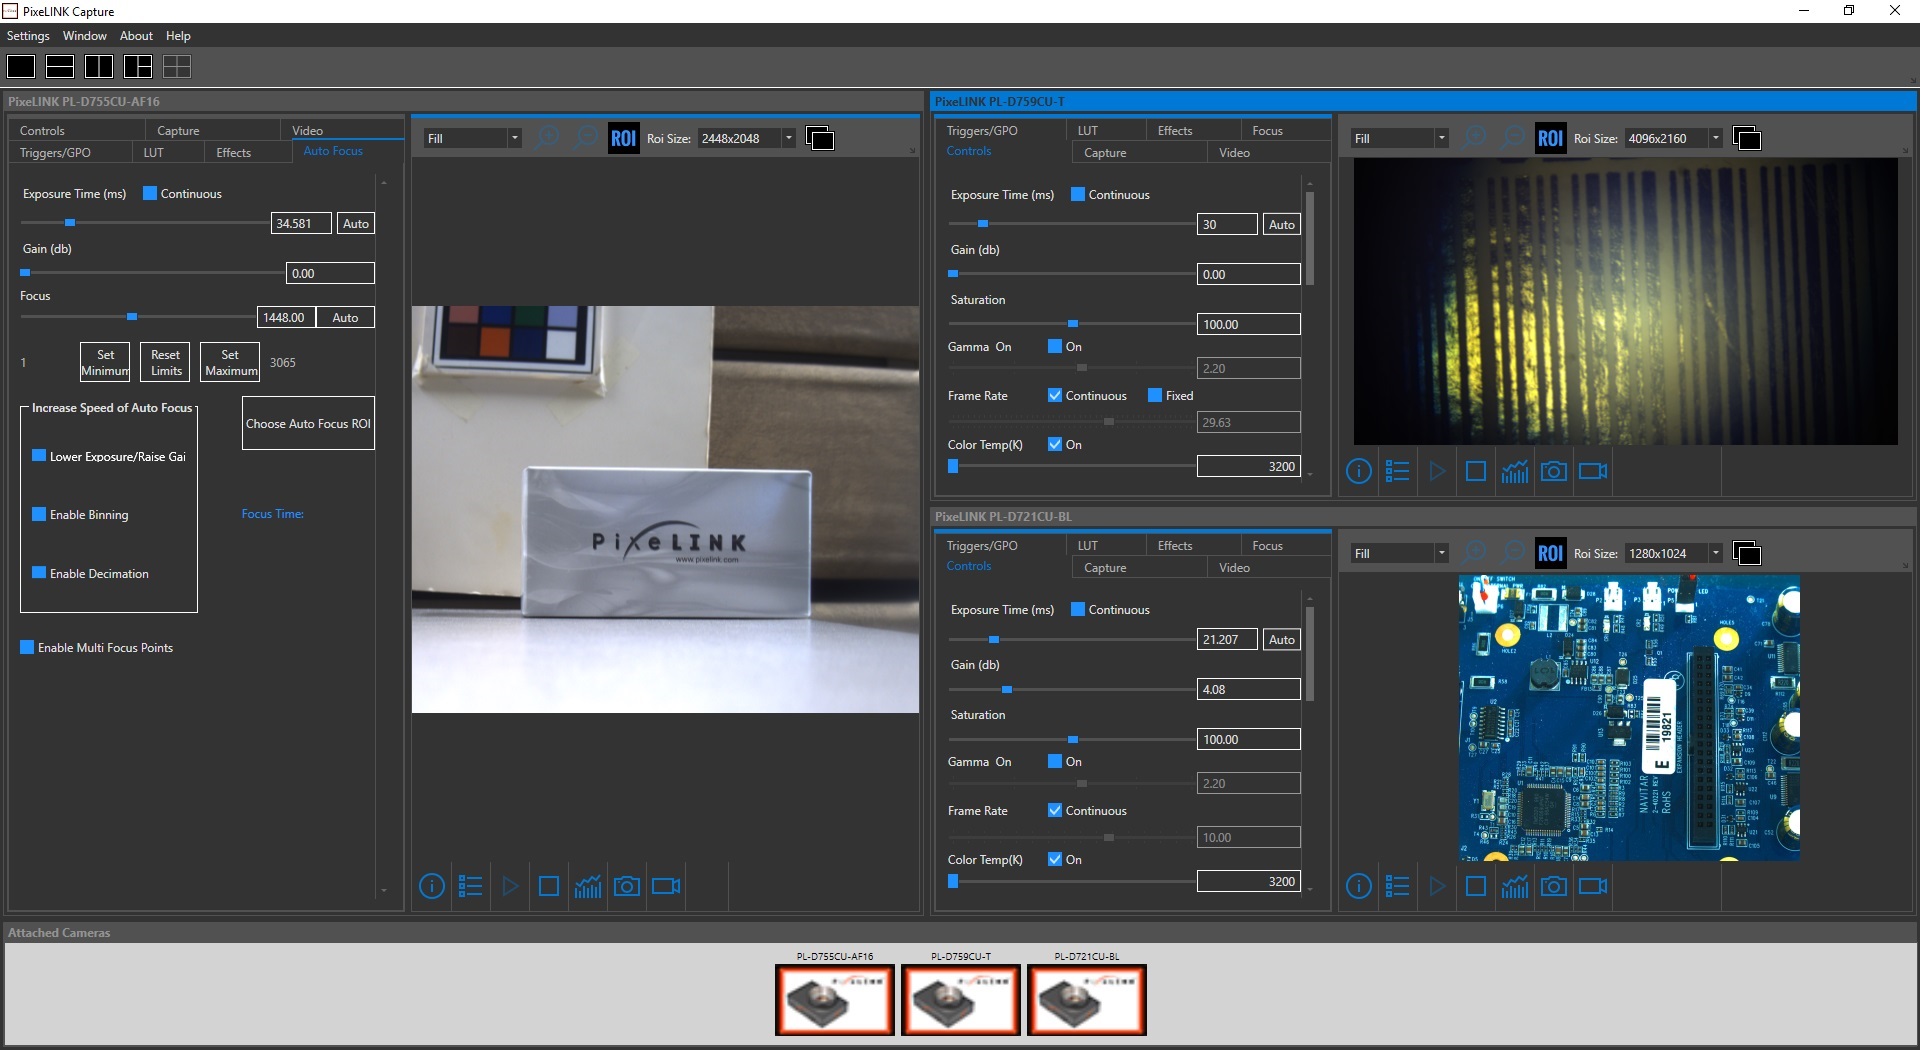This screenshot has height=1050, width=1922.
Task: Start video recording for the PL-D721CU-BL camera
Action: [1593, 887]
